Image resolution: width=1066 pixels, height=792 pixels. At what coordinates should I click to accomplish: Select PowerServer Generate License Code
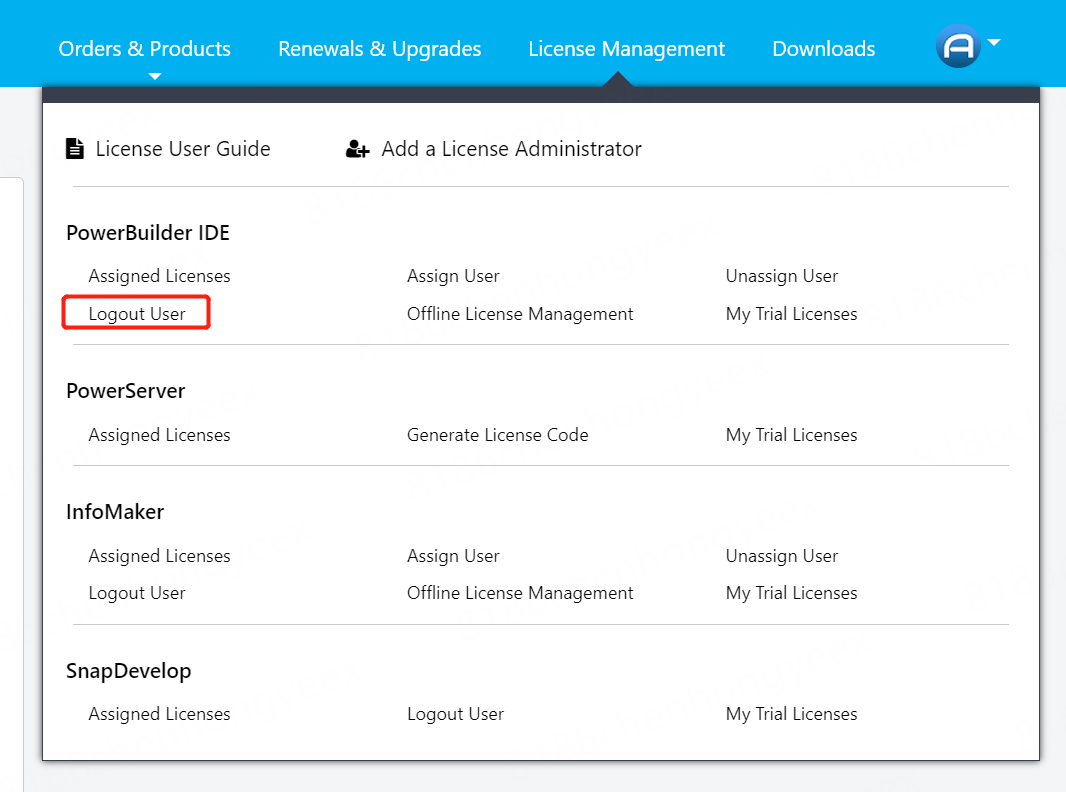498,435
